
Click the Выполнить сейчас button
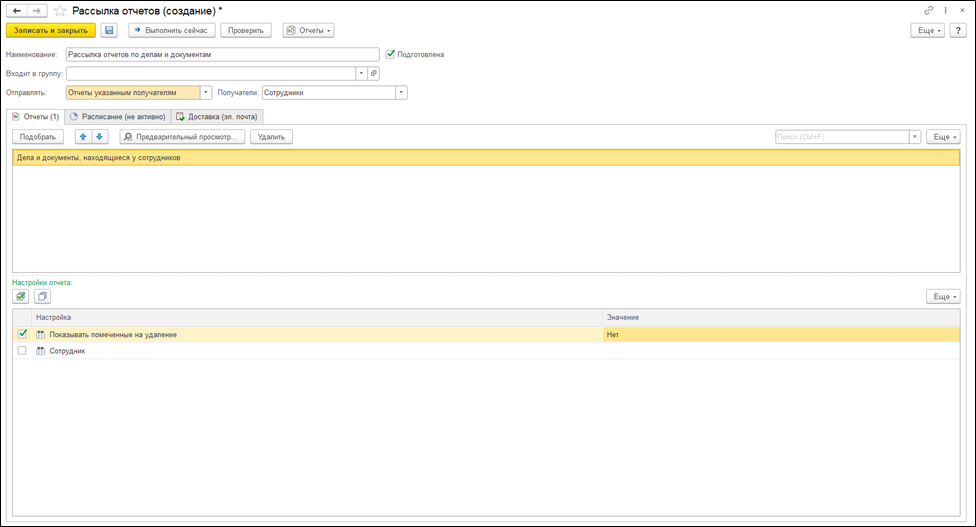coord(169,31)
